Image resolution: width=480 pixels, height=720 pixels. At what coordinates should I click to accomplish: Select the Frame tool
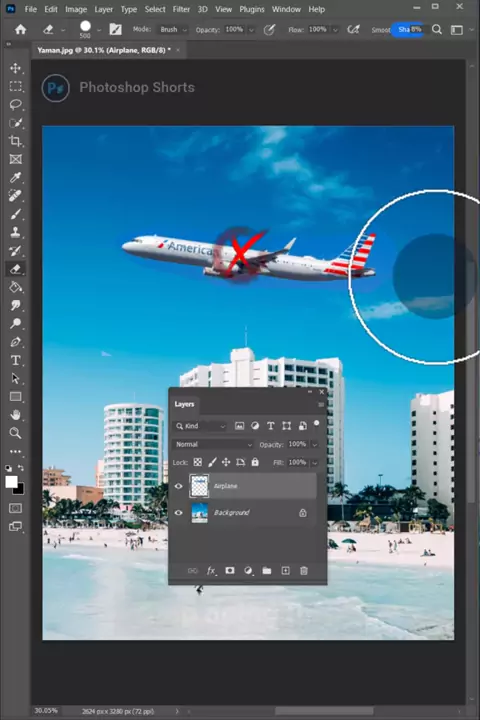pyautogui.click(x=16, y=159)
